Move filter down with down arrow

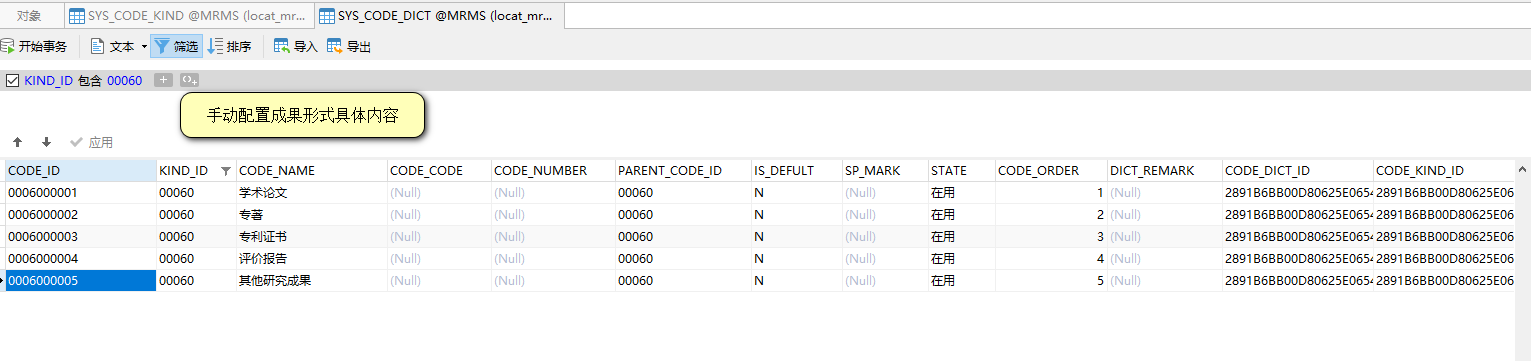(46, 143)
